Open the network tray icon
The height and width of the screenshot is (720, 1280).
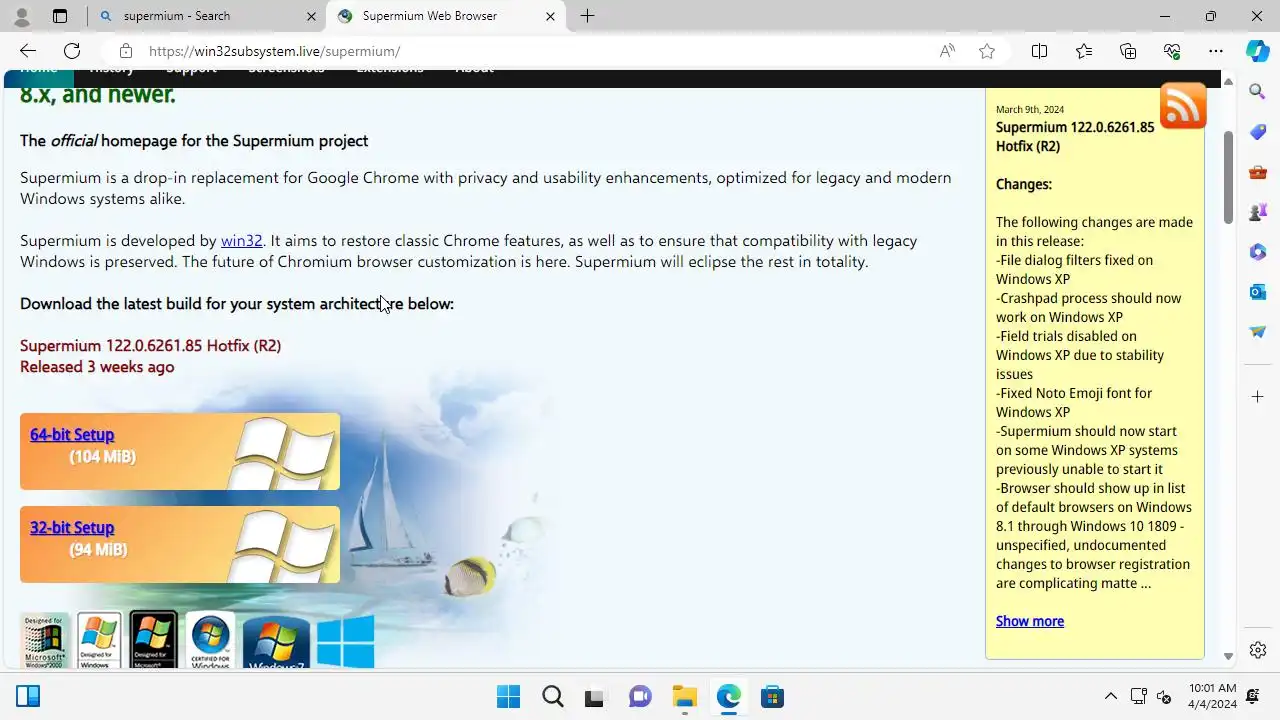point(1138,696)
